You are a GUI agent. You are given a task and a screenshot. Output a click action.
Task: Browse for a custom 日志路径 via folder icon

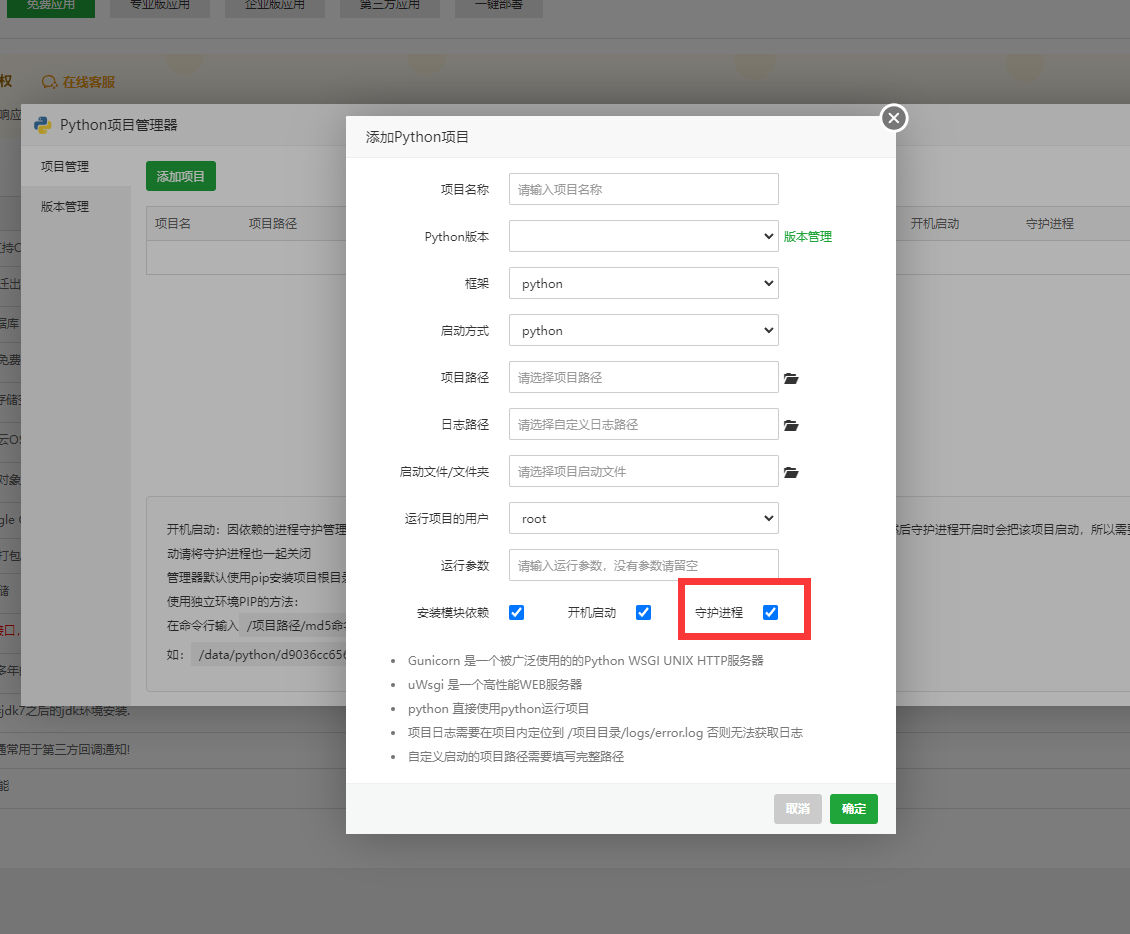pyautogui.click(x=791, y=424)
